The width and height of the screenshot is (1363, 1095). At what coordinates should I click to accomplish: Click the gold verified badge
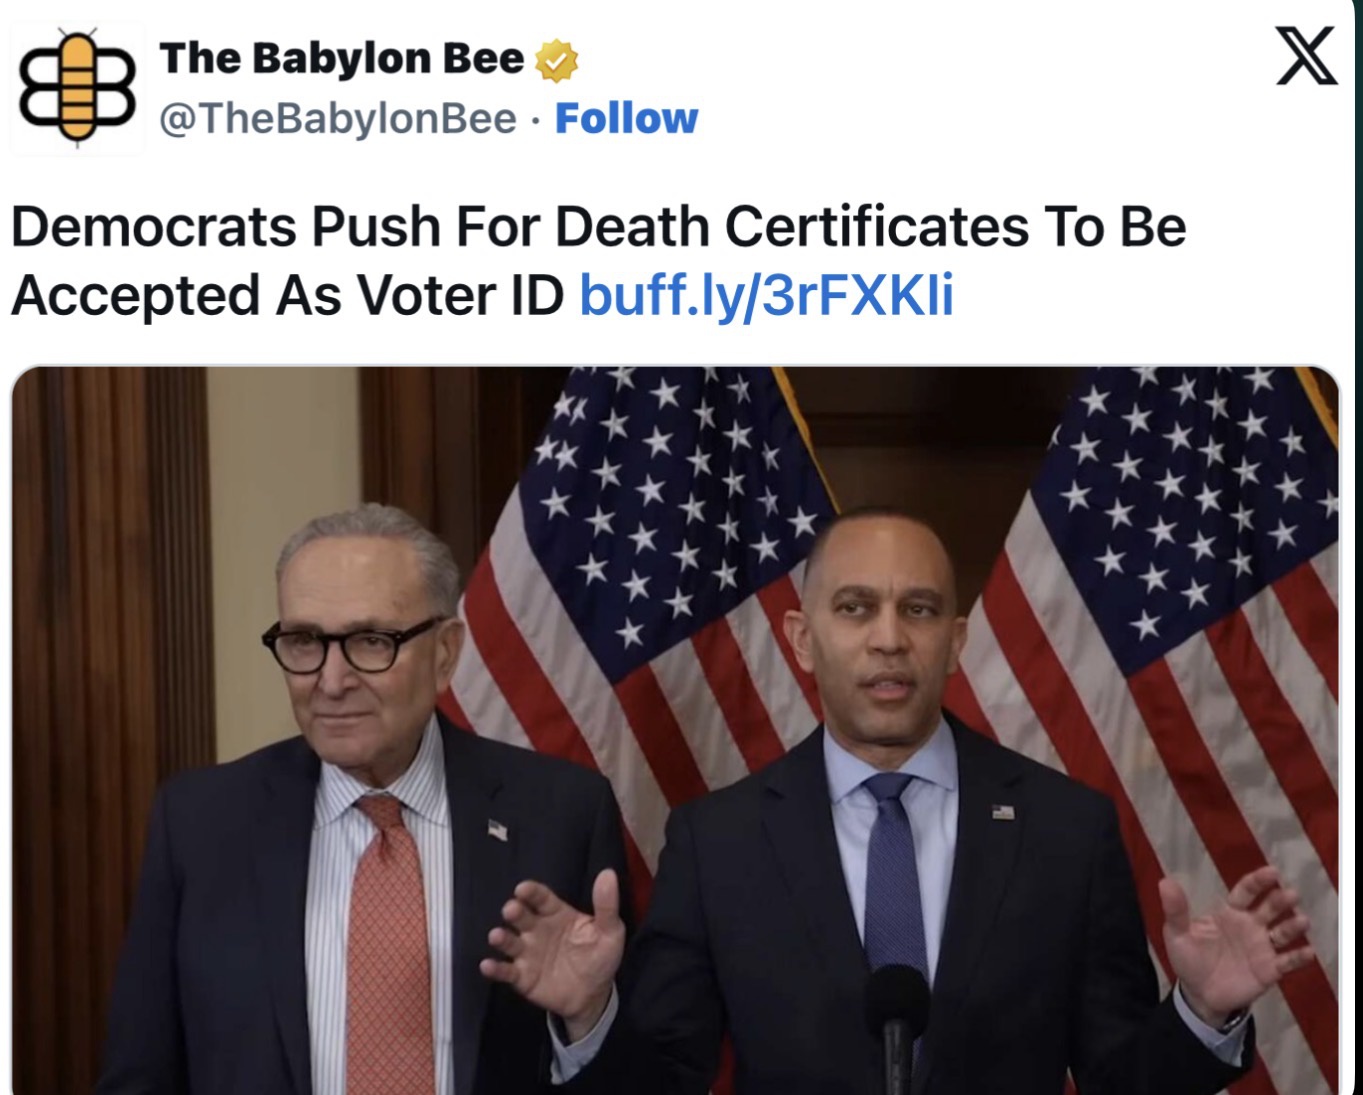pos(556,61)
